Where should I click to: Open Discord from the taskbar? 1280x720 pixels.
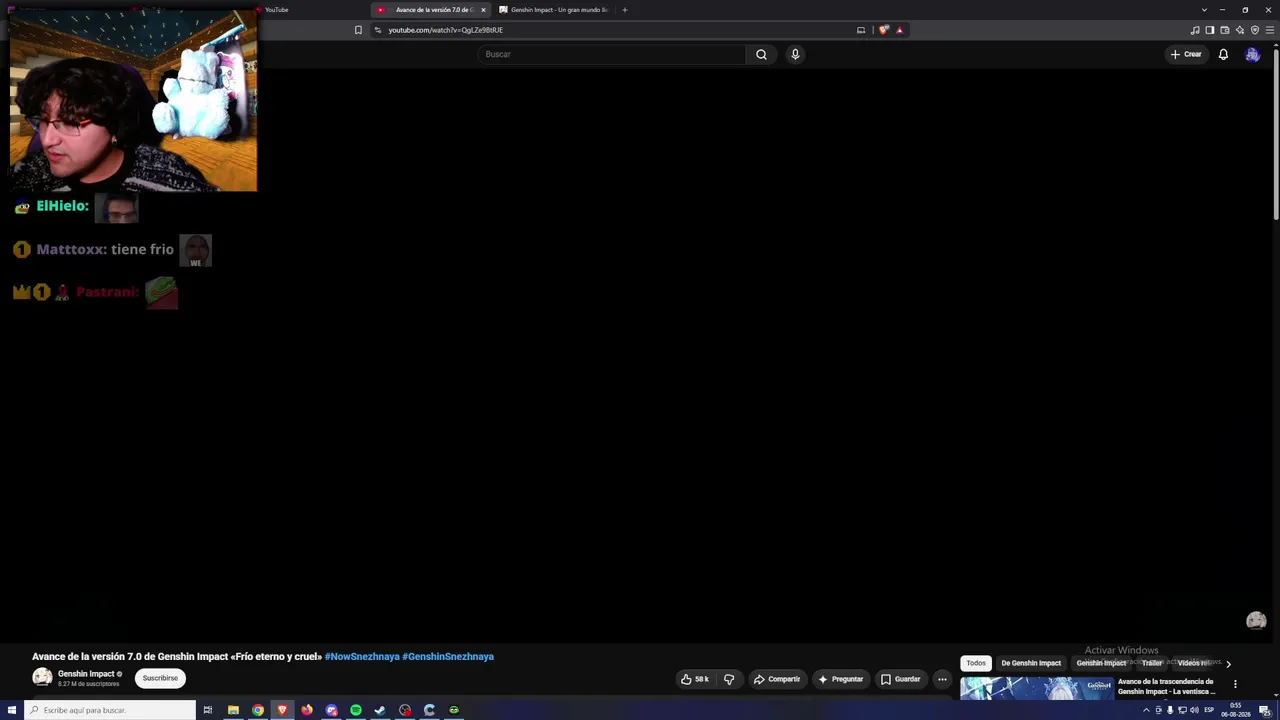332,710
